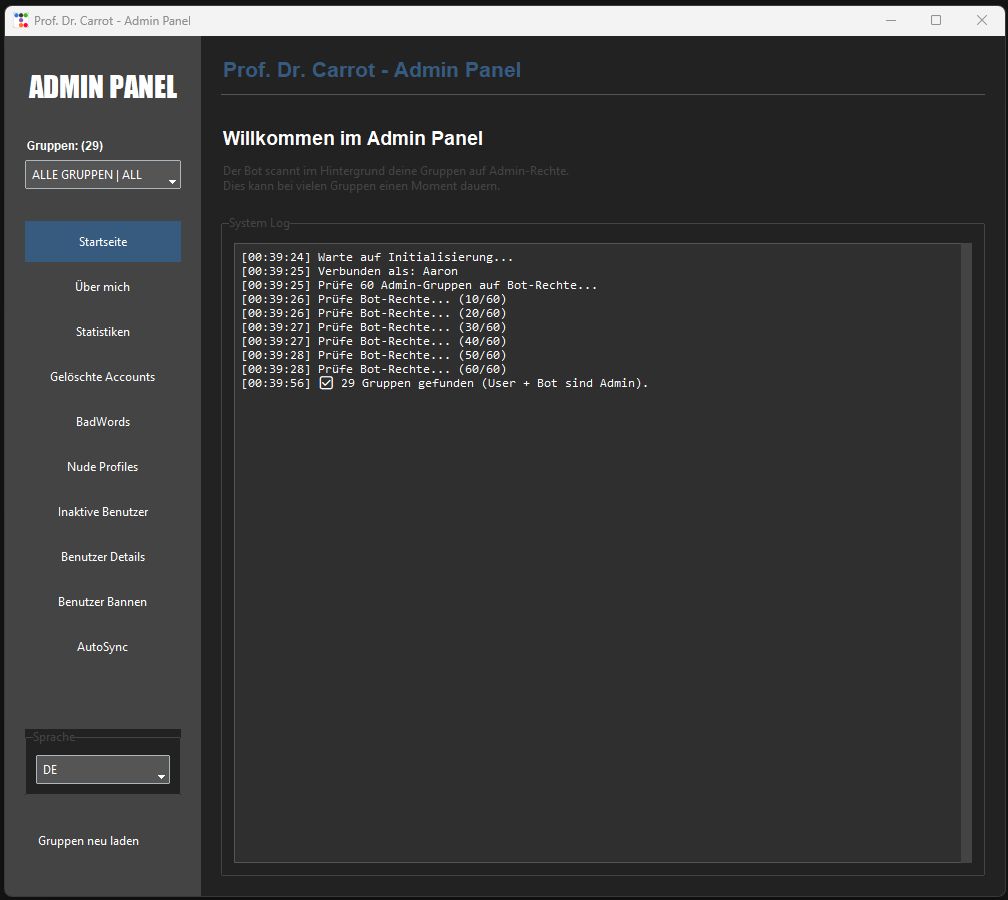This screenshot has height=900, width=1008.
Task: Select Nude Profiles in sidebar
Action: pyautogui.click(x=103, y=467)
